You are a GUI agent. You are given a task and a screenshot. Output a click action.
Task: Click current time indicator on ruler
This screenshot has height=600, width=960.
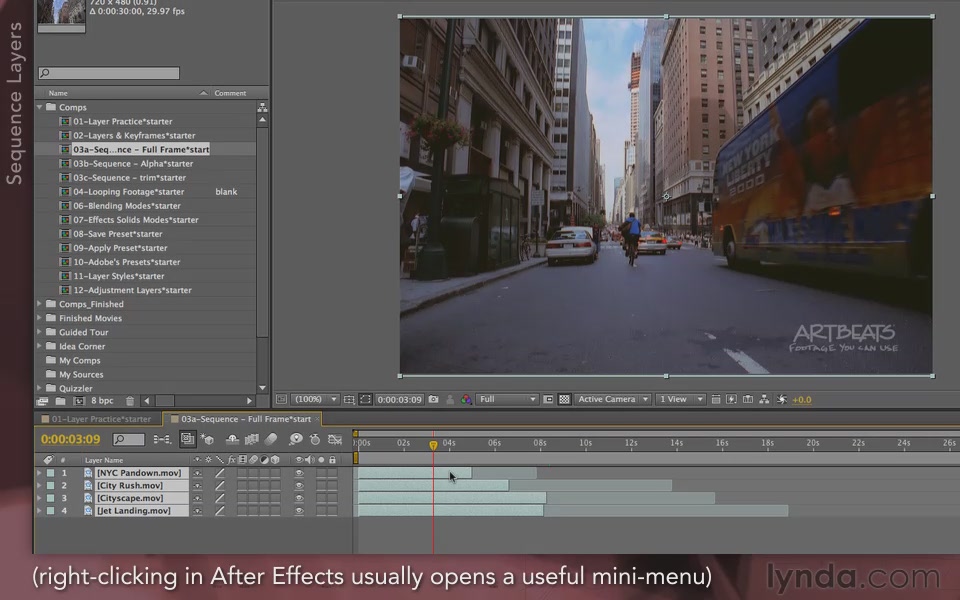(x=433, y=445)
